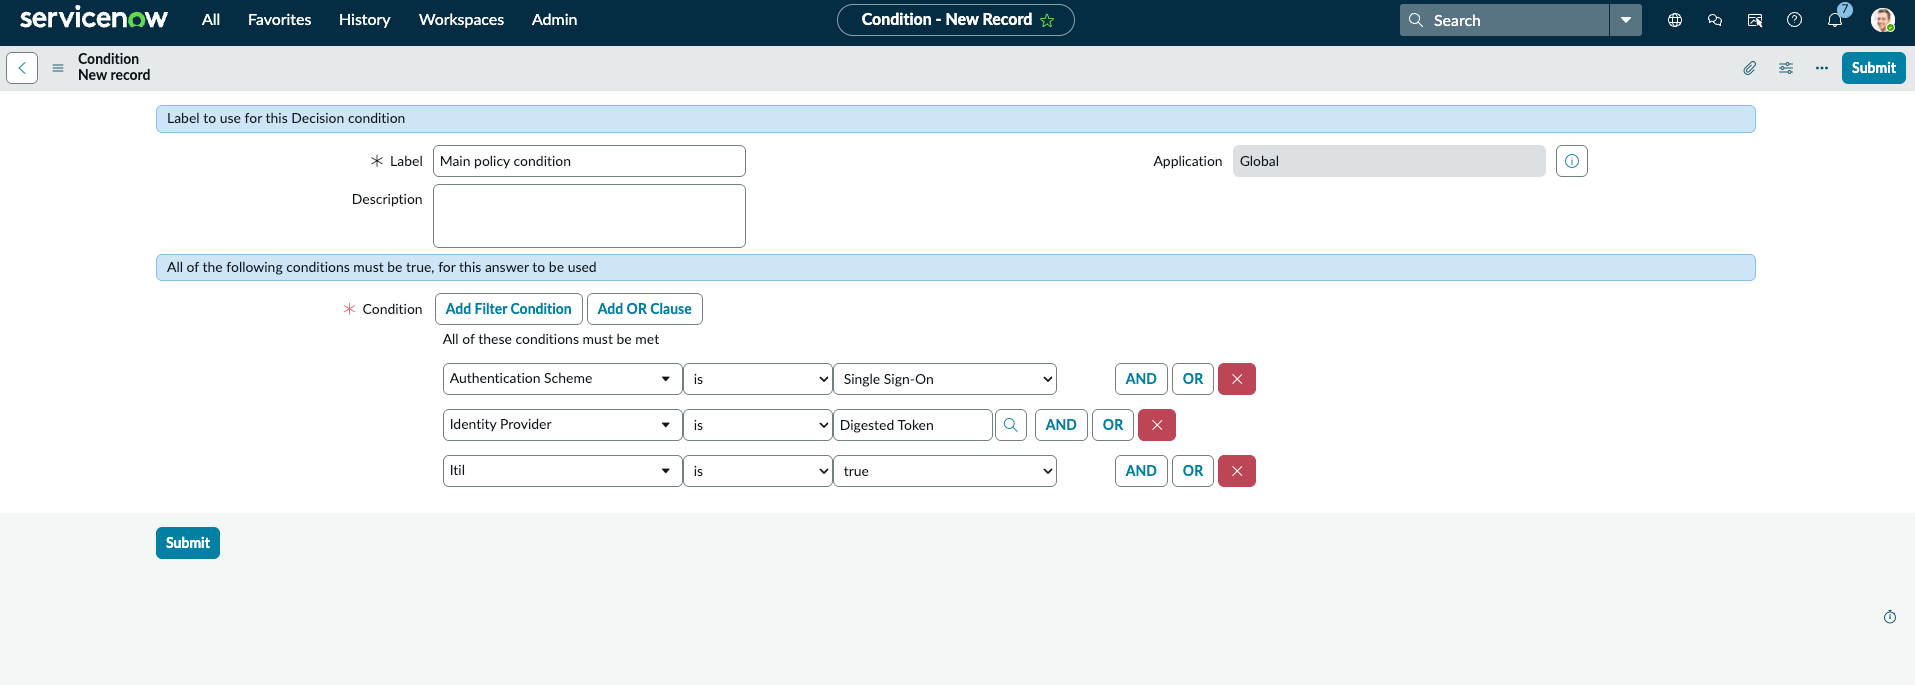Focus the Digested Token reference field
This screenshot has width=1915, height=685.
pyautogui.click(x=913, y=425)
